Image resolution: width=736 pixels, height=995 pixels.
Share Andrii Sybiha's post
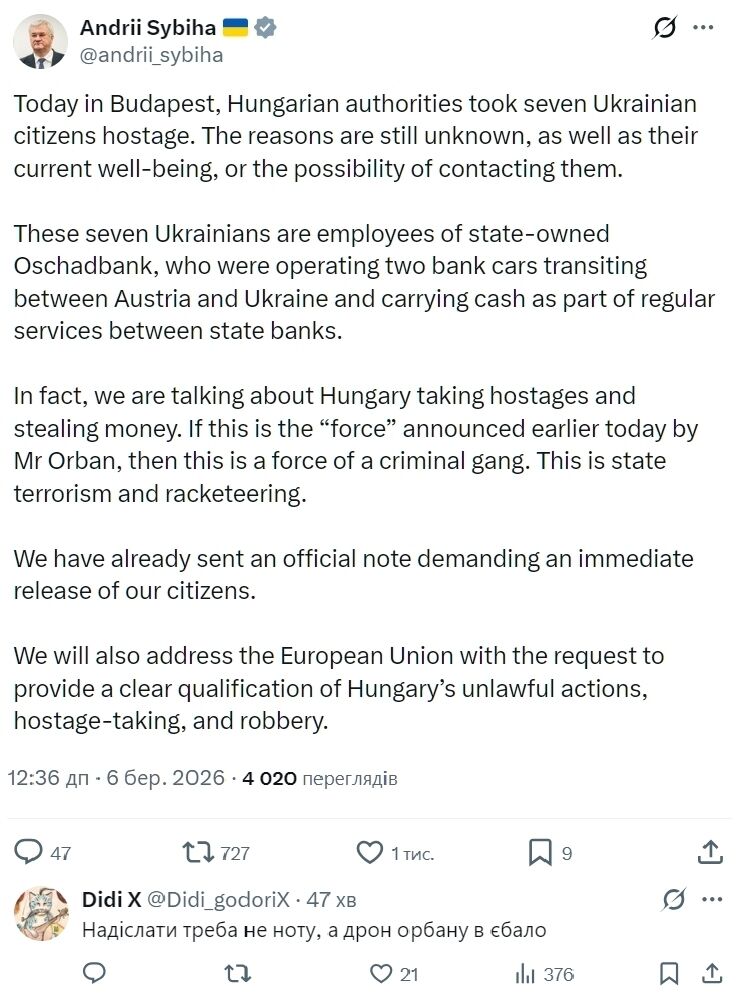click(x=711, y=852)
